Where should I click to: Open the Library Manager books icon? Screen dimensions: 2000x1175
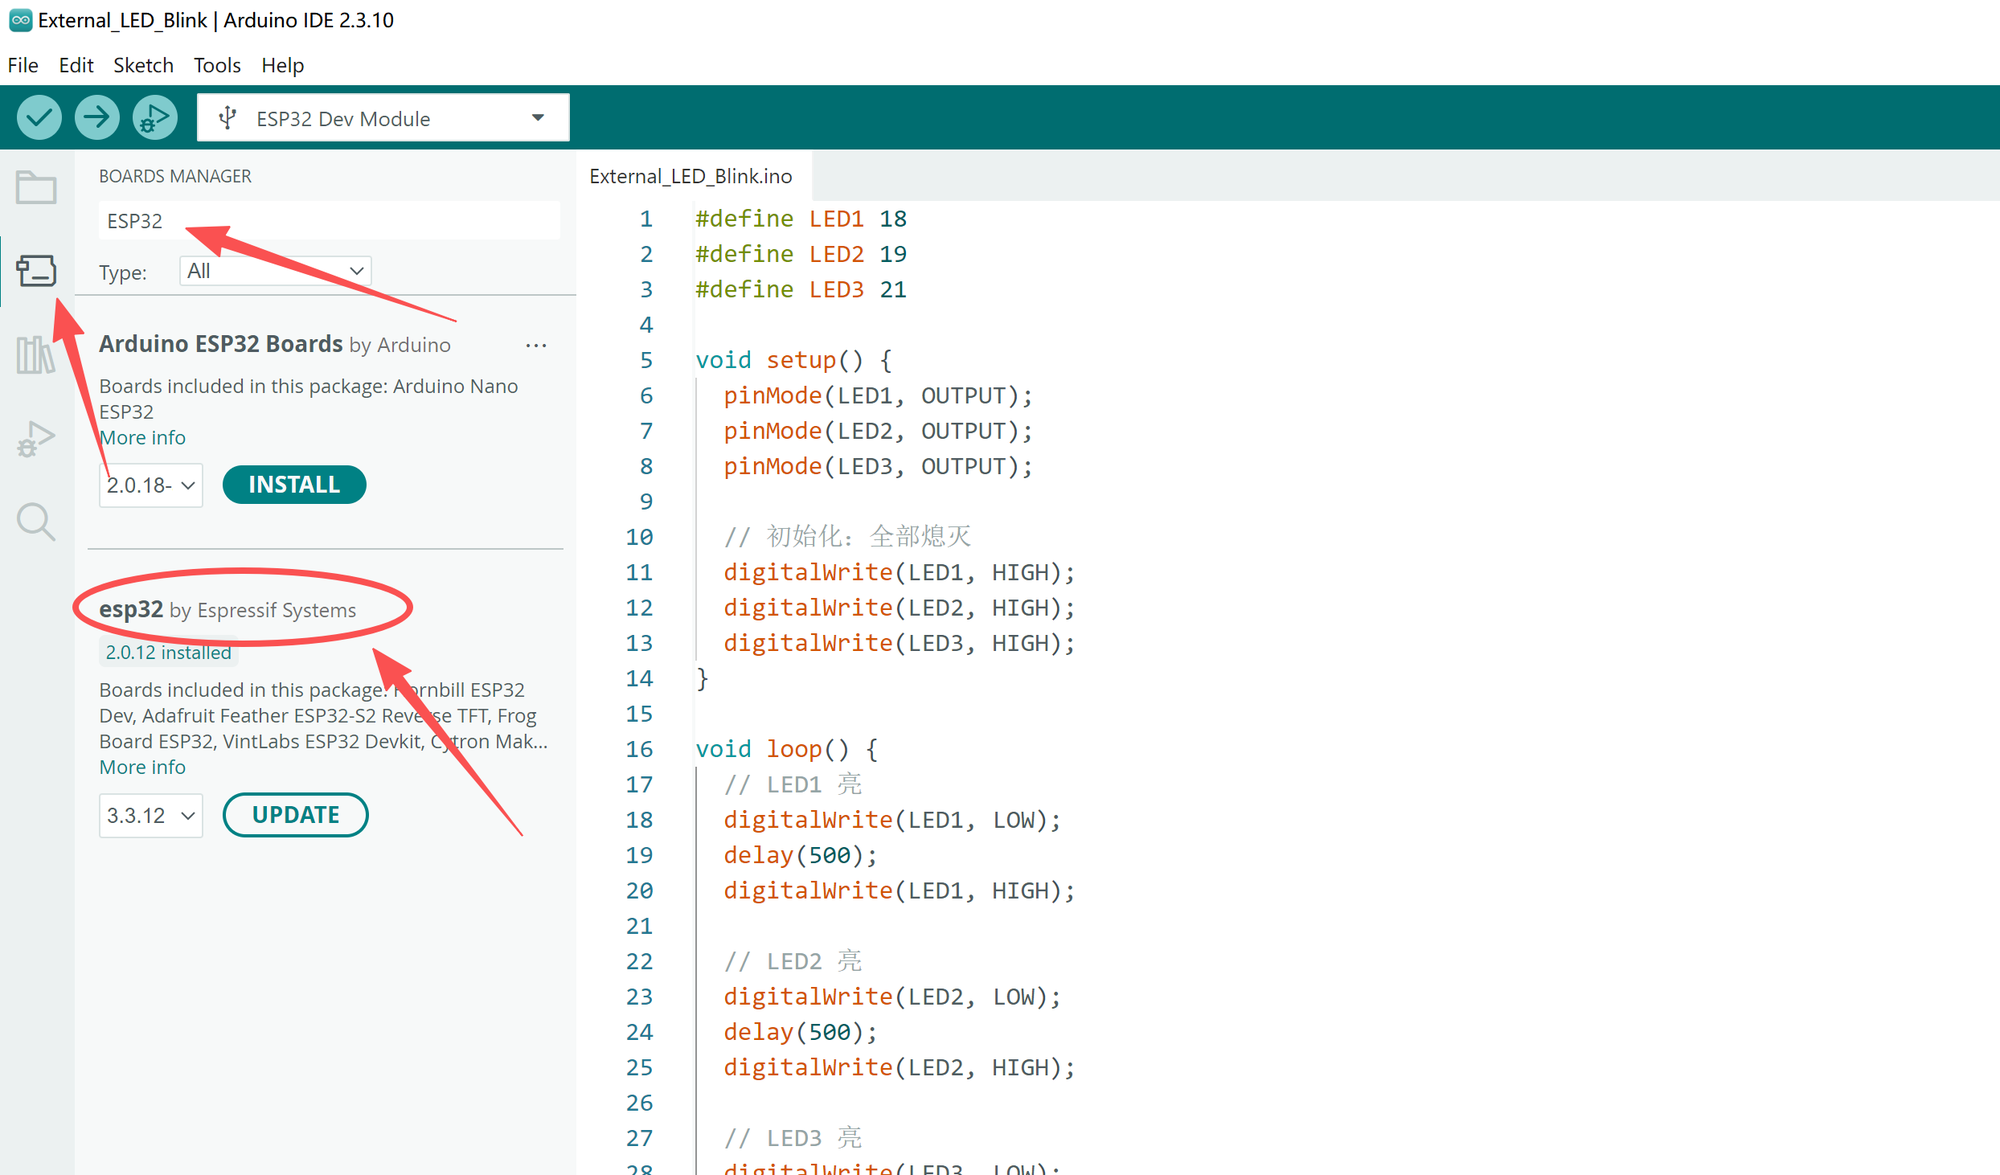coord(36,354)
